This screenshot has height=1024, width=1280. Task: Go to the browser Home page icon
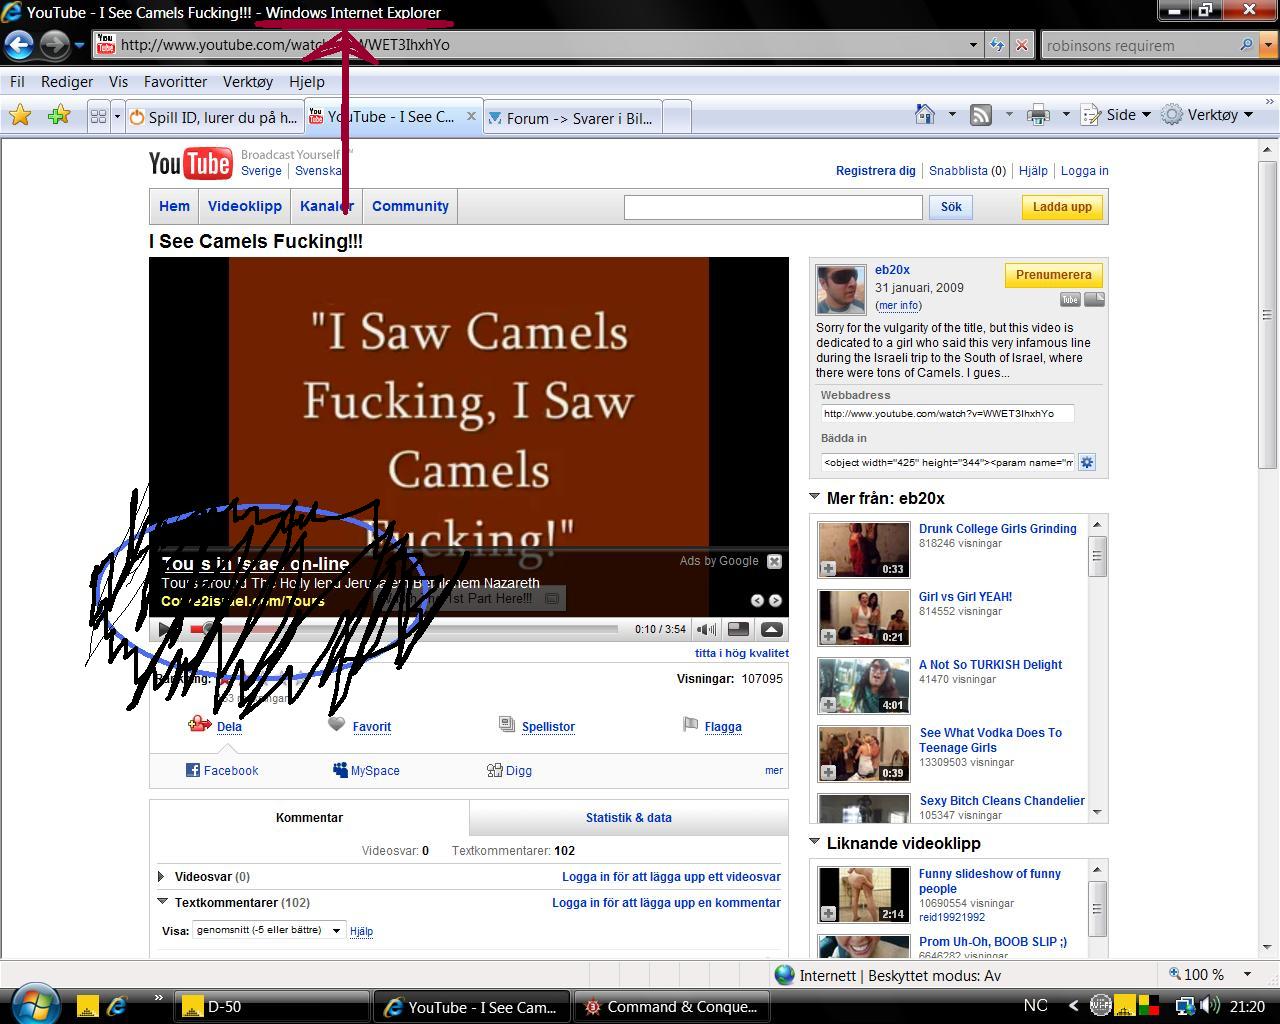pyautogui.click(x=925, y=115)
